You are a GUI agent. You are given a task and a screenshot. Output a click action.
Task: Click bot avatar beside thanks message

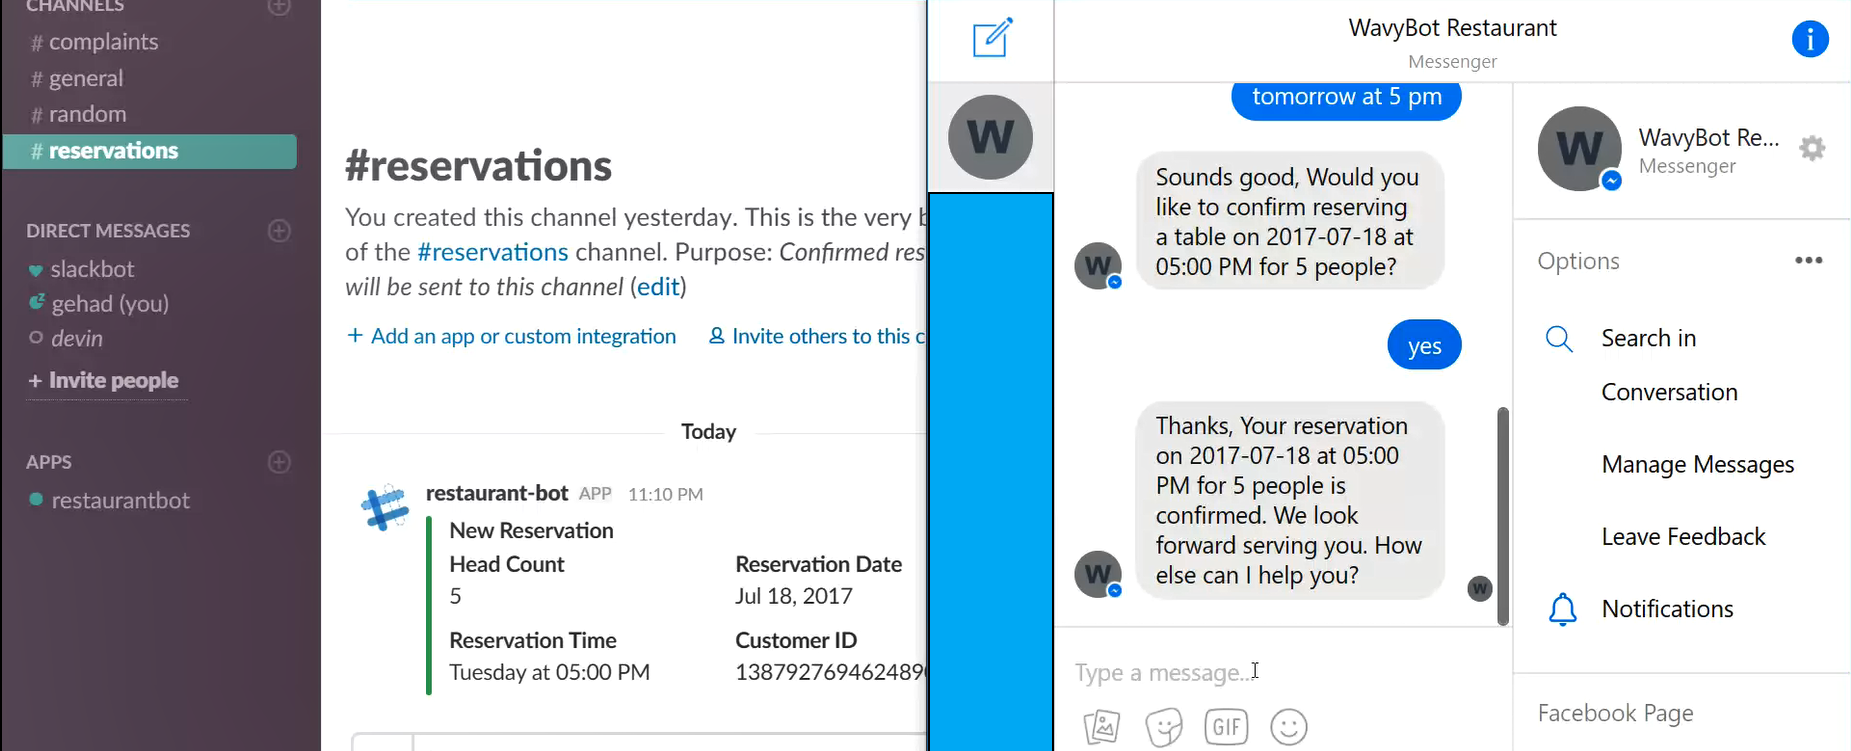pyautogui.click(x=1098, y=574)
